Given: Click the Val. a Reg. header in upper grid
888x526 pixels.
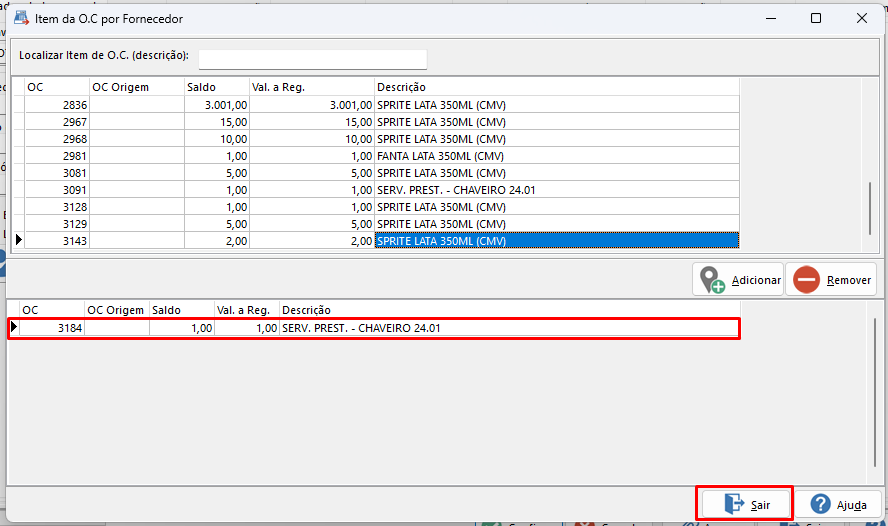Looking at the screenshot, I should tap(312, 87).
